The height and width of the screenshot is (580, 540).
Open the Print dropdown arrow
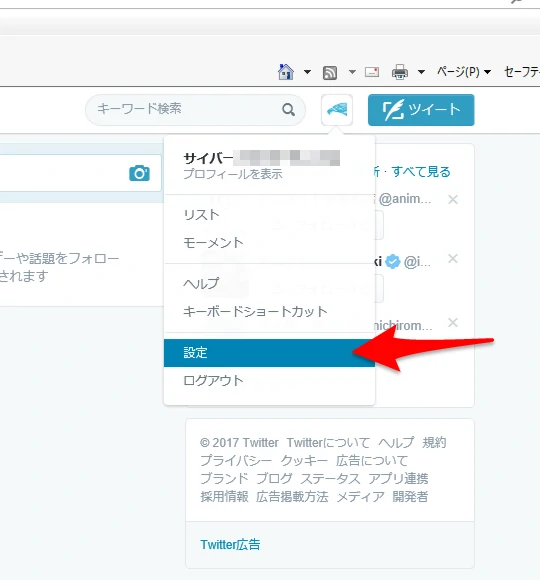(421, 72)
